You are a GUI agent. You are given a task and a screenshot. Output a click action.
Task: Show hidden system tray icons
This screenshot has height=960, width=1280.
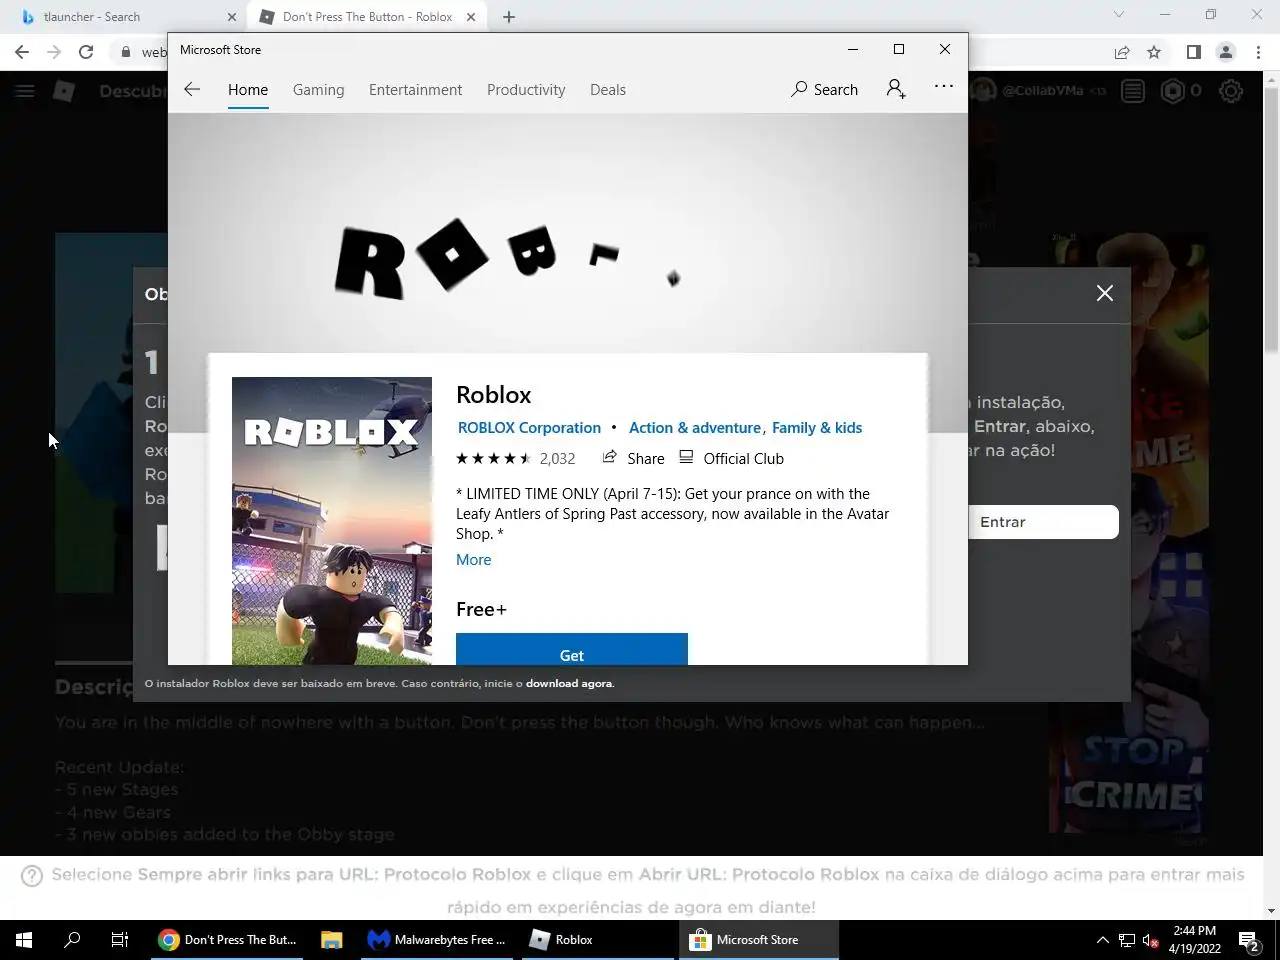[1103, 940]
